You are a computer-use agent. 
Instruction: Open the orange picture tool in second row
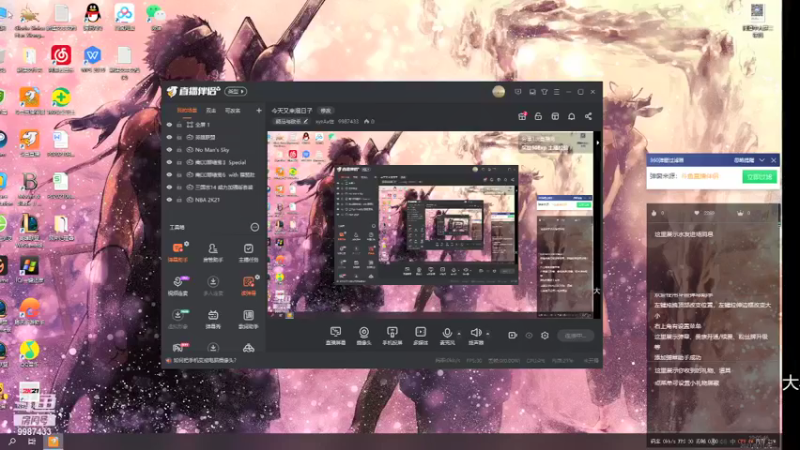click(x=248, y=286)
